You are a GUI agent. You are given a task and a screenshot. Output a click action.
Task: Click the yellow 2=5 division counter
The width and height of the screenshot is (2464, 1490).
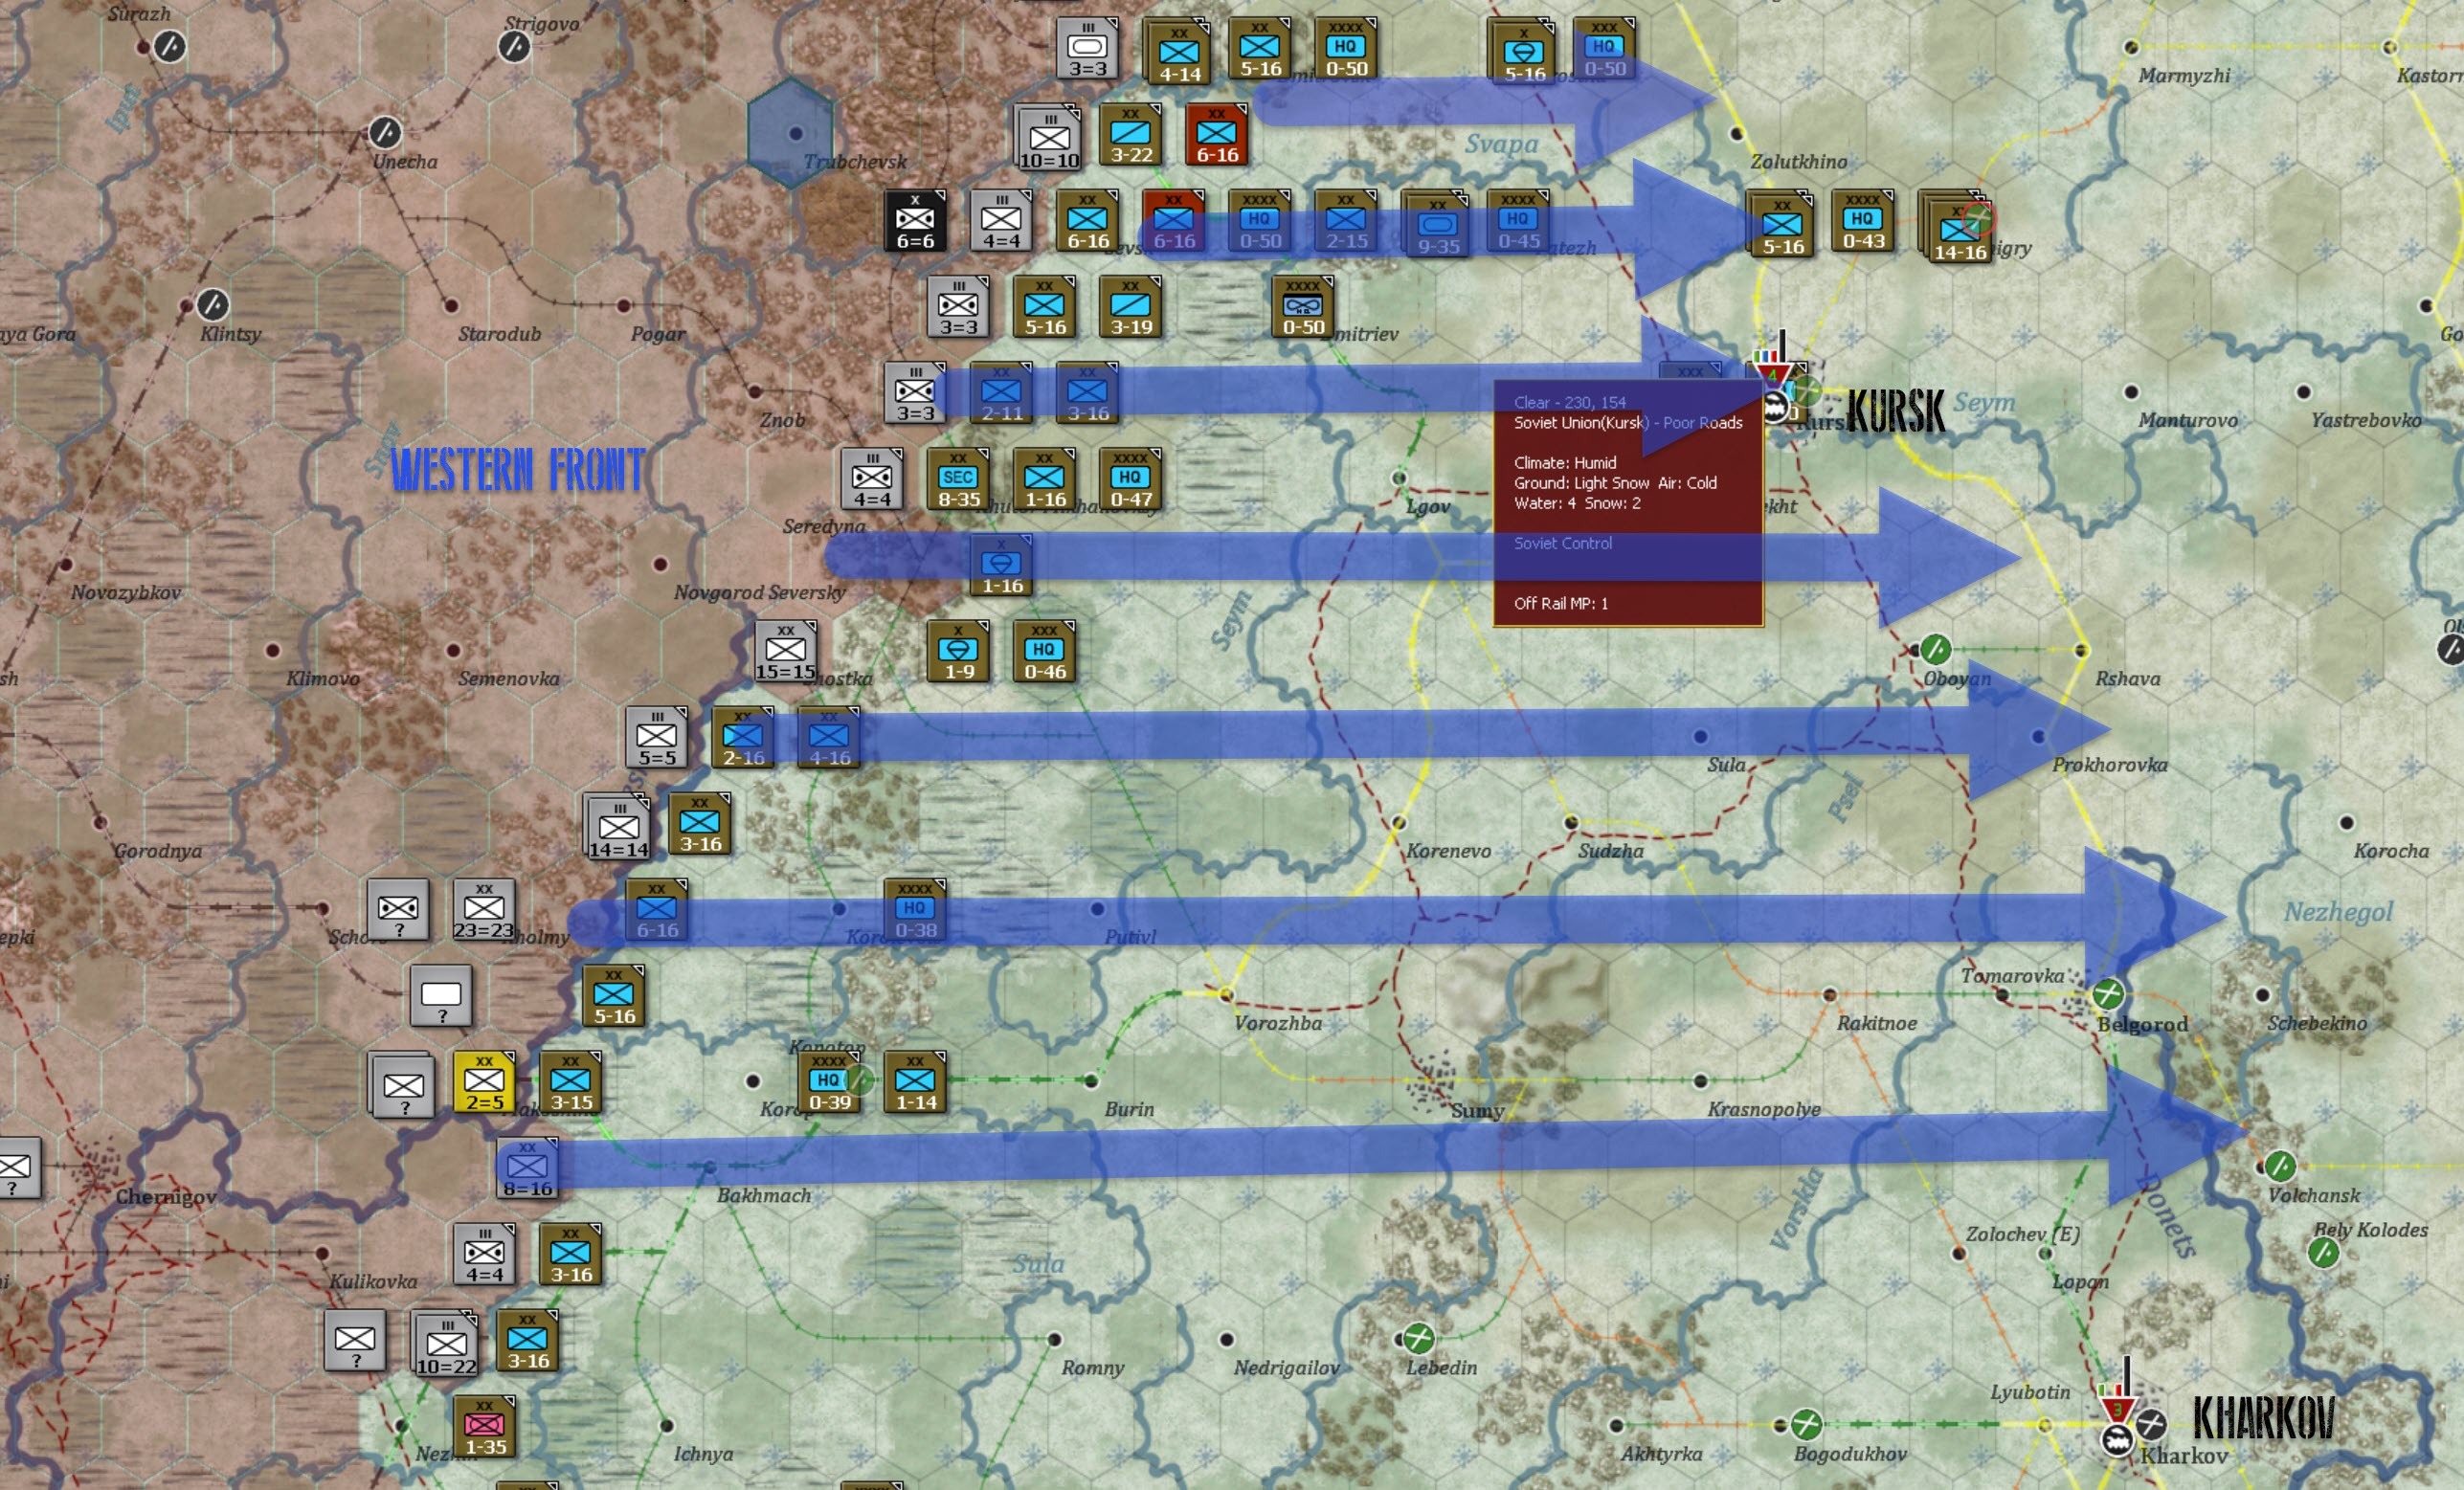484,1082
